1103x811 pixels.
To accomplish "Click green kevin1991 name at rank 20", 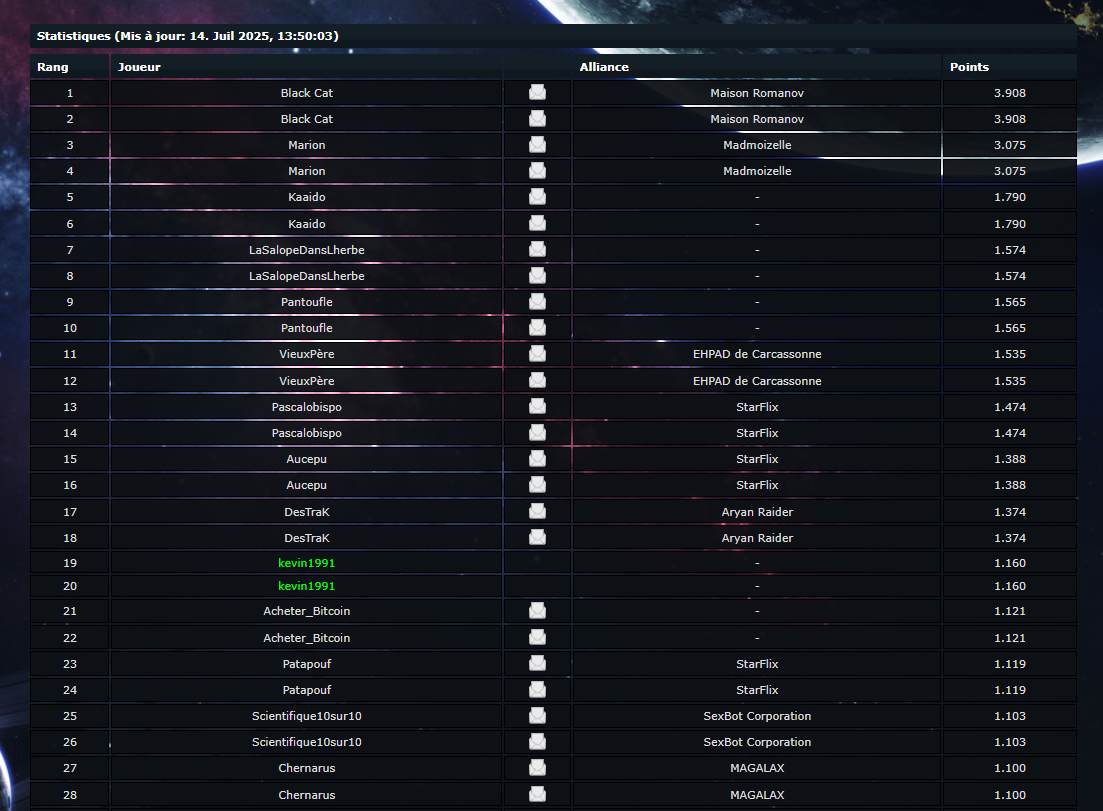I will 307,586.
